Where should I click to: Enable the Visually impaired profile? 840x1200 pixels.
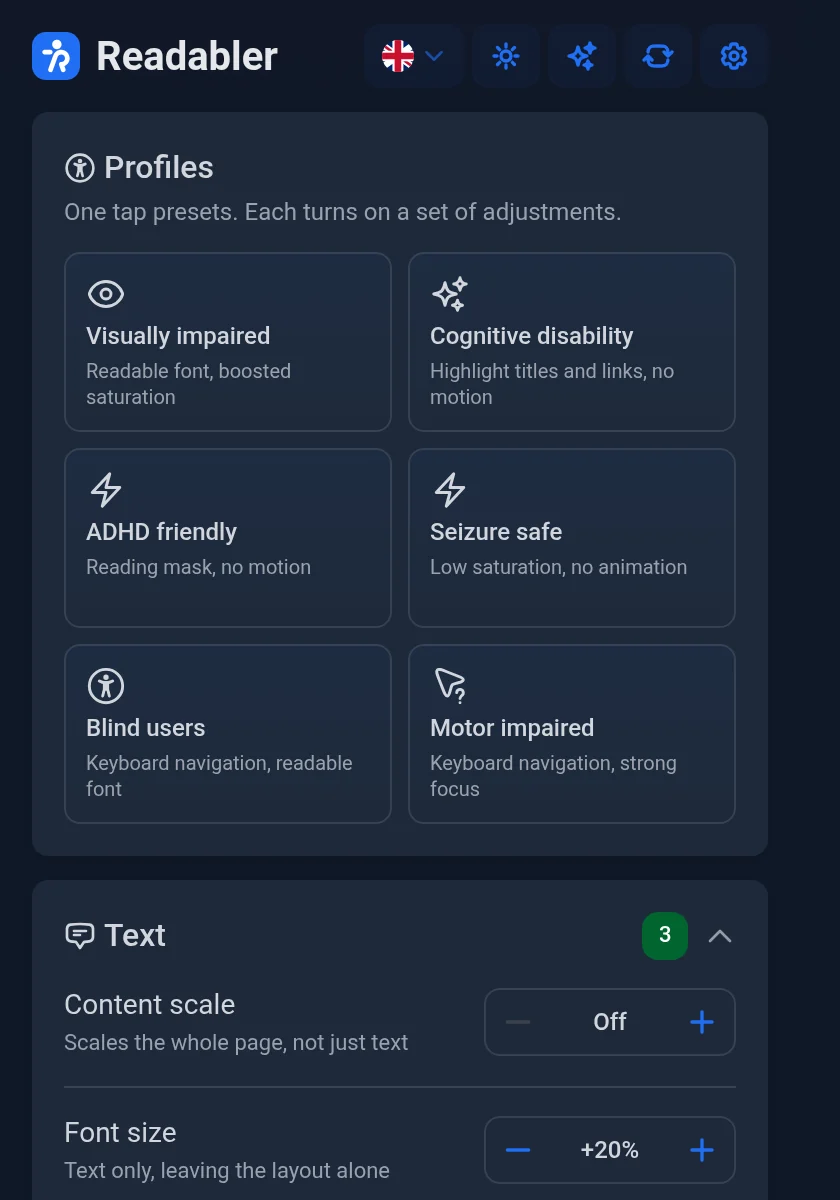pyautogui.click(x=228, y=342)
